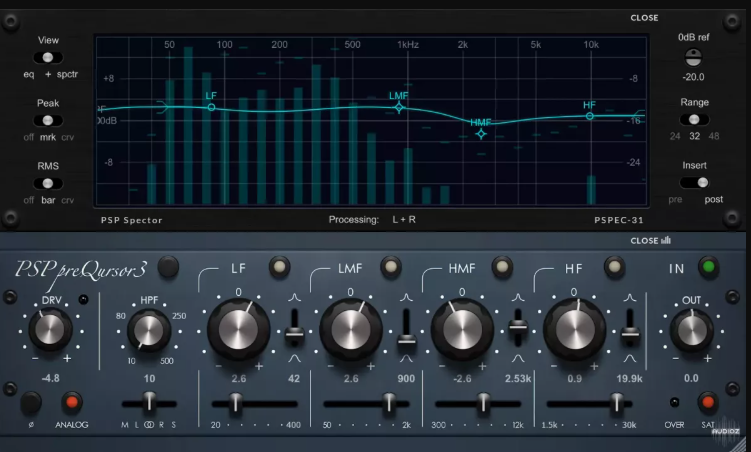This screenshot has width=751, height=452.
Task: Click the LMF narrow Q icon
Action: coord(406,298)
